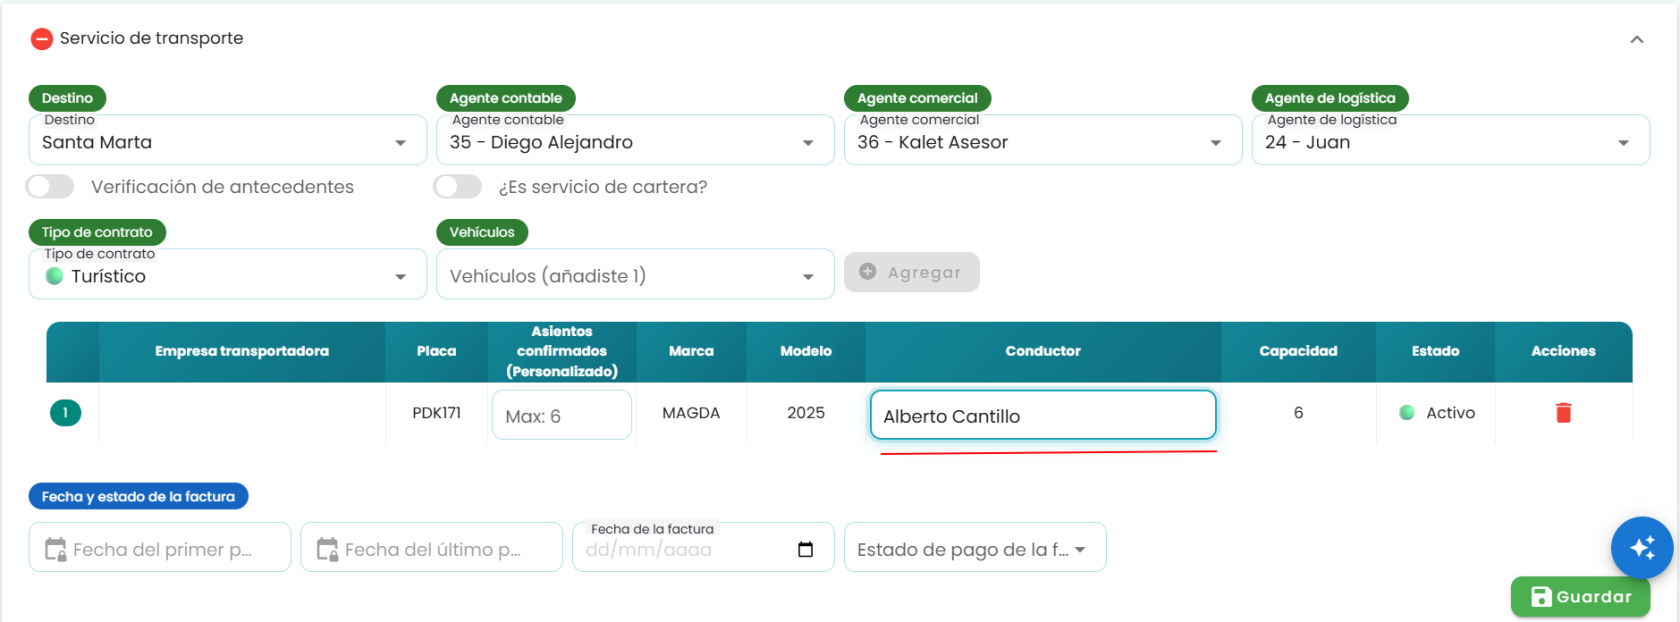Screen dimensions: 1680x622
Task: Open the Destino dropdown showing Santa Marta
Action: pos(228,141)
